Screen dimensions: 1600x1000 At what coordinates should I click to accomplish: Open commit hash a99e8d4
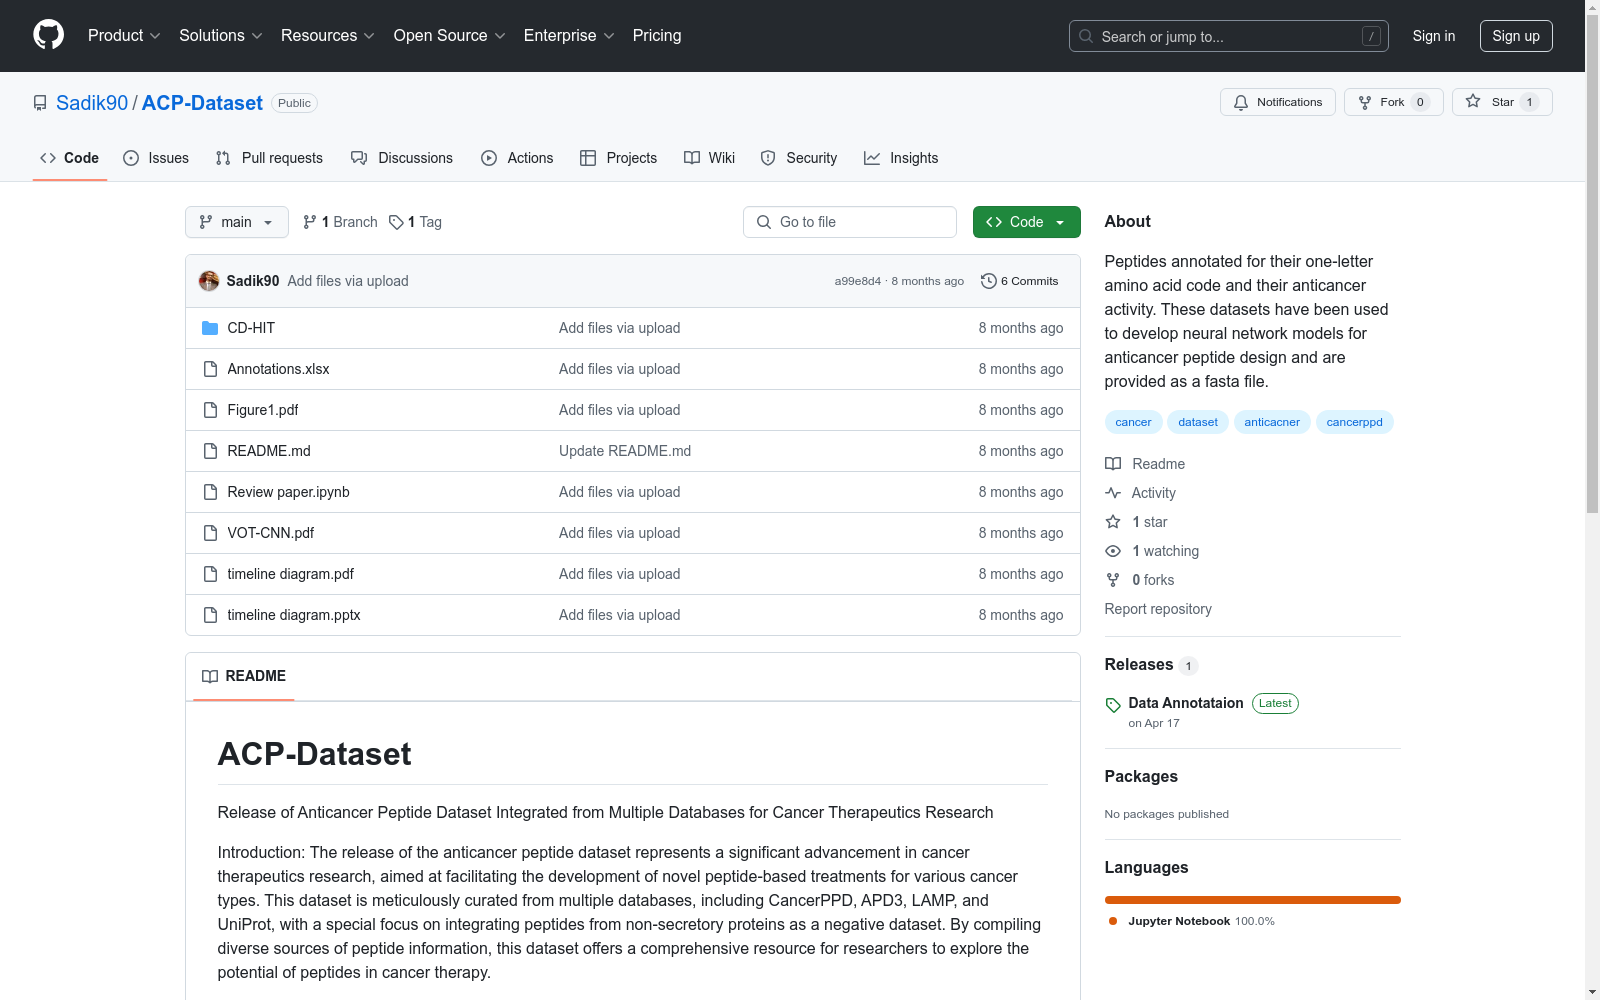[858, 281]
